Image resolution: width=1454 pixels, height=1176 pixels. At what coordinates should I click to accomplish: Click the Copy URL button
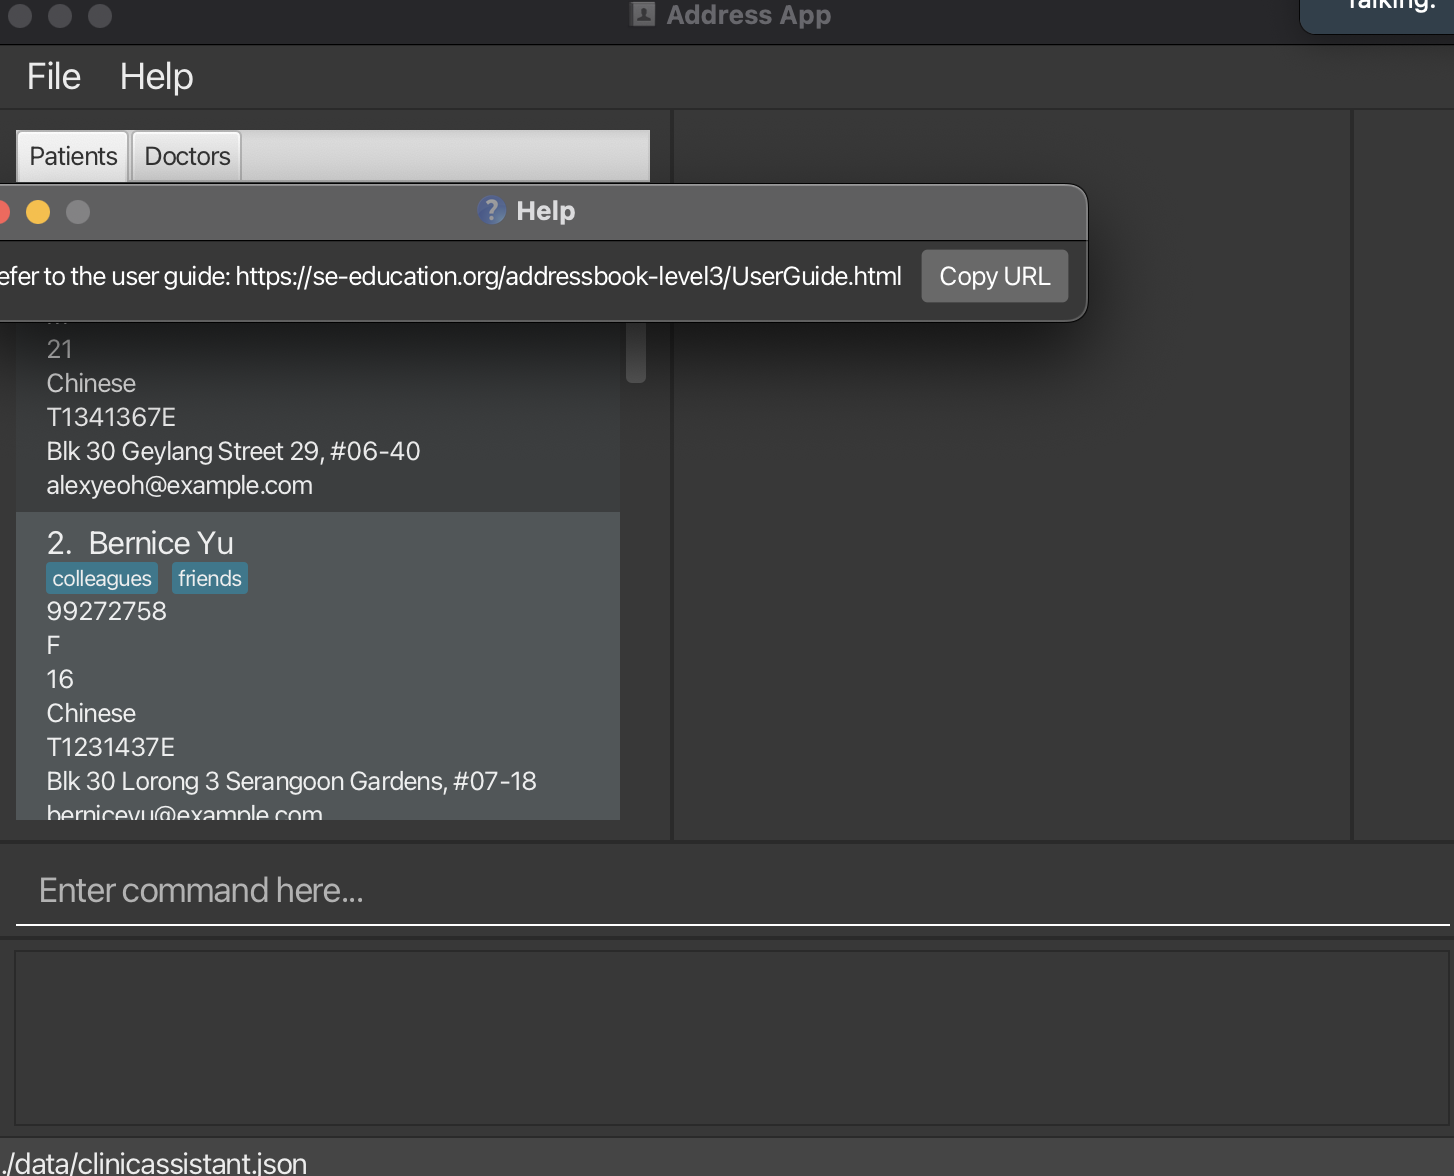click(x=995, y=276)
